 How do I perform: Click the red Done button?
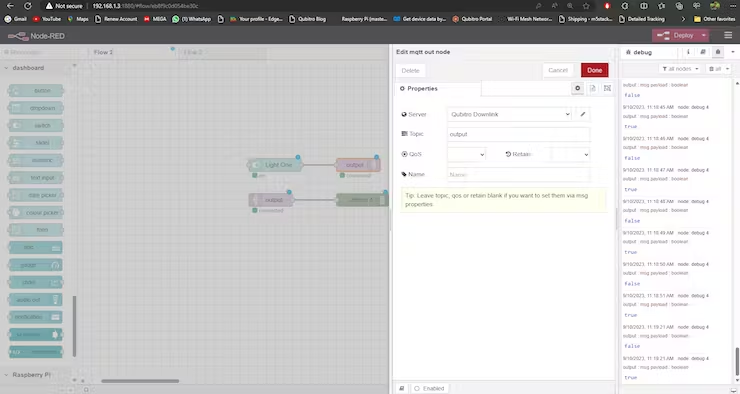coord(595,70)
